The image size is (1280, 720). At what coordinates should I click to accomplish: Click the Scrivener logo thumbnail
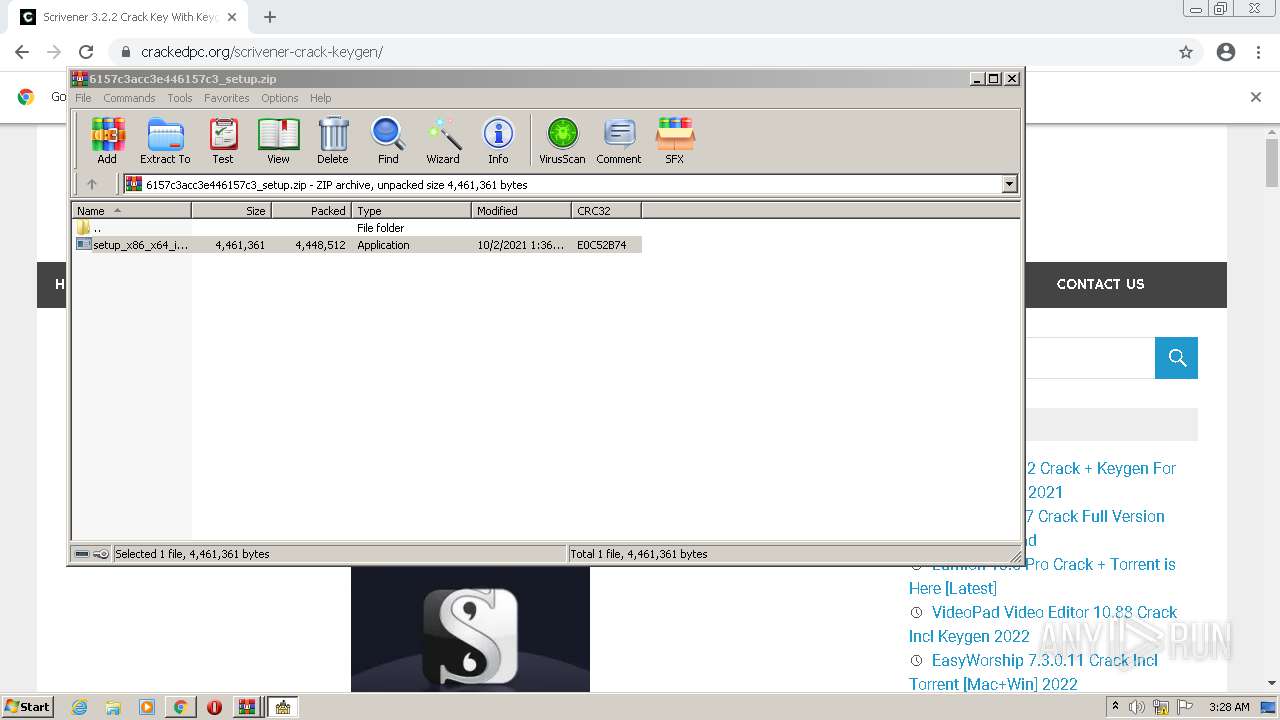pos(470,629)
